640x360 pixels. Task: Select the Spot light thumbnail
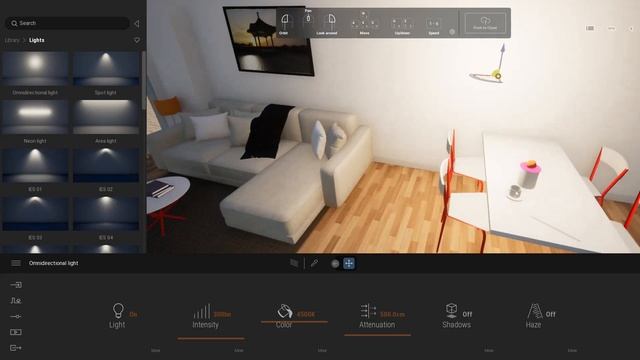tap(106, 69)
